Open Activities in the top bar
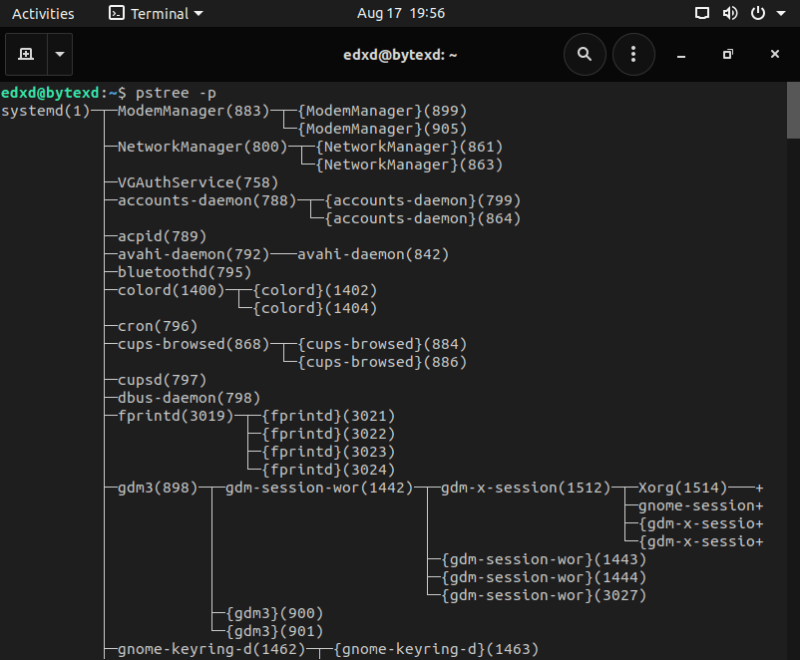 (43, 13)
